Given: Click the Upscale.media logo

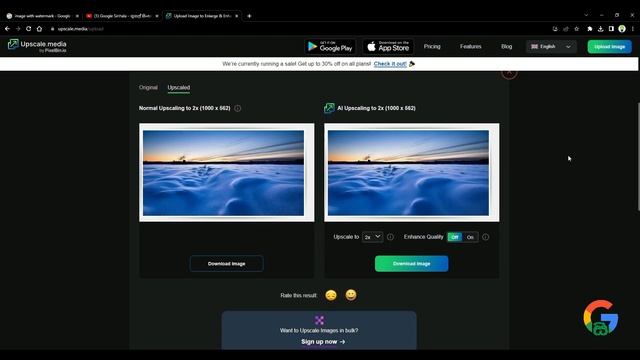Looking at the screenshot, I should [37, 46].
